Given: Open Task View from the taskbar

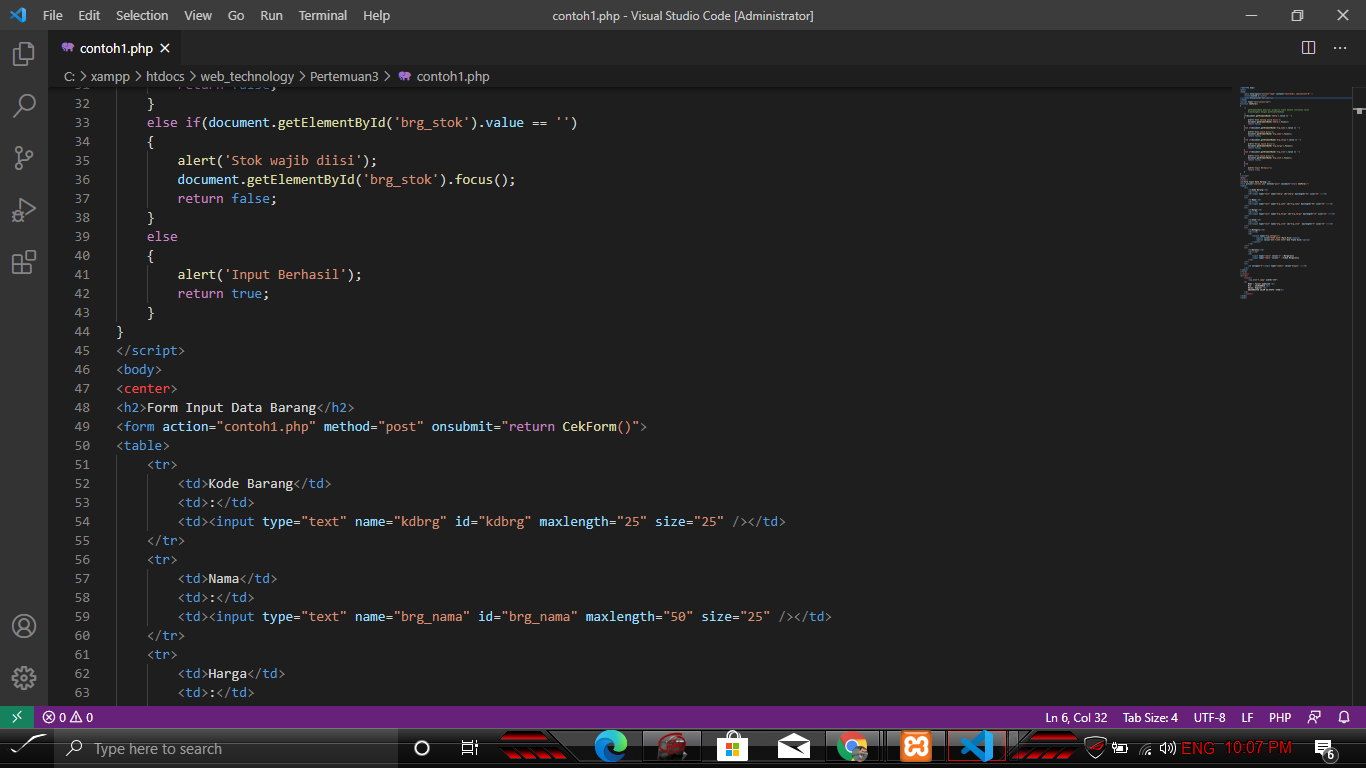Looking at the screenshot, I should click(x=469, y=748).
